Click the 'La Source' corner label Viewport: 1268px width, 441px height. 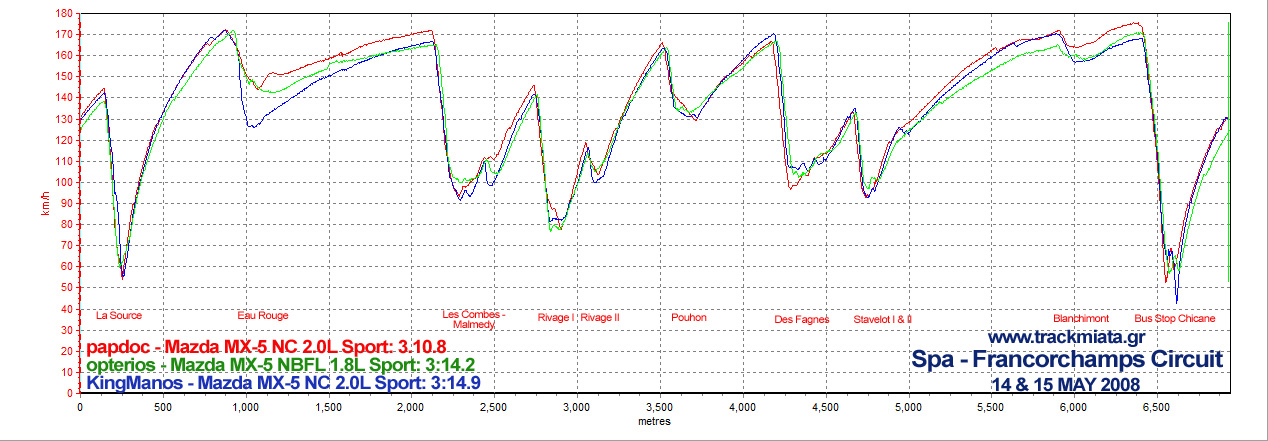[119, 316]
